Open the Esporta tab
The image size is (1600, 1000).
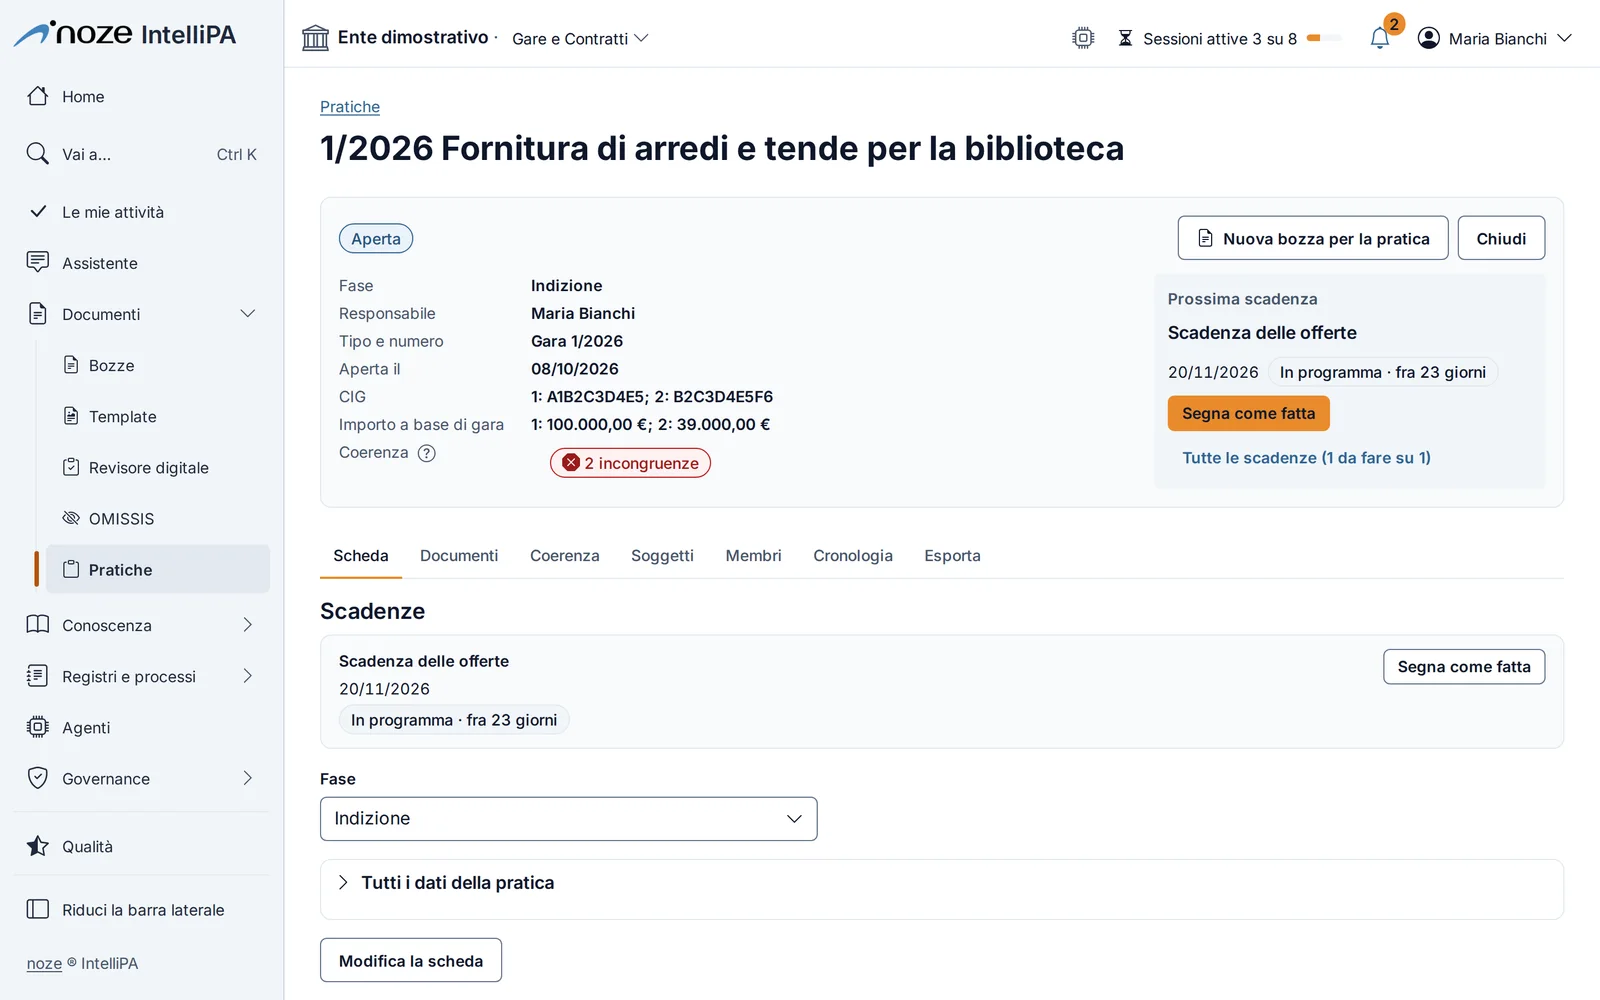[952, 556]
